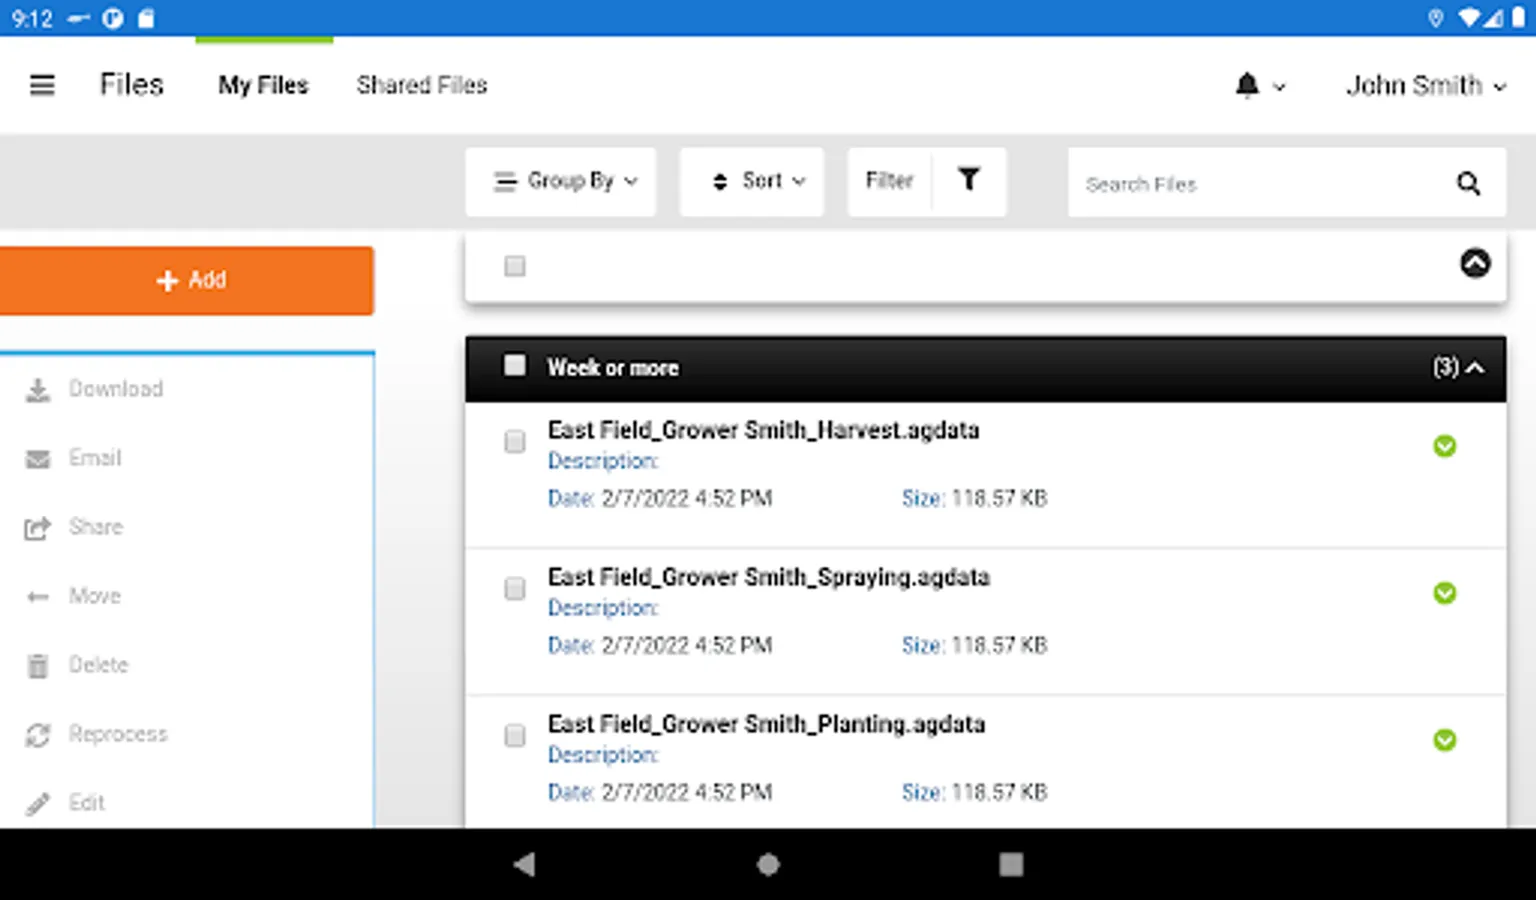Click the Share icon in sidebar
The height and width of the screenshot is (900, 1536).
click(x=38, y=528)
